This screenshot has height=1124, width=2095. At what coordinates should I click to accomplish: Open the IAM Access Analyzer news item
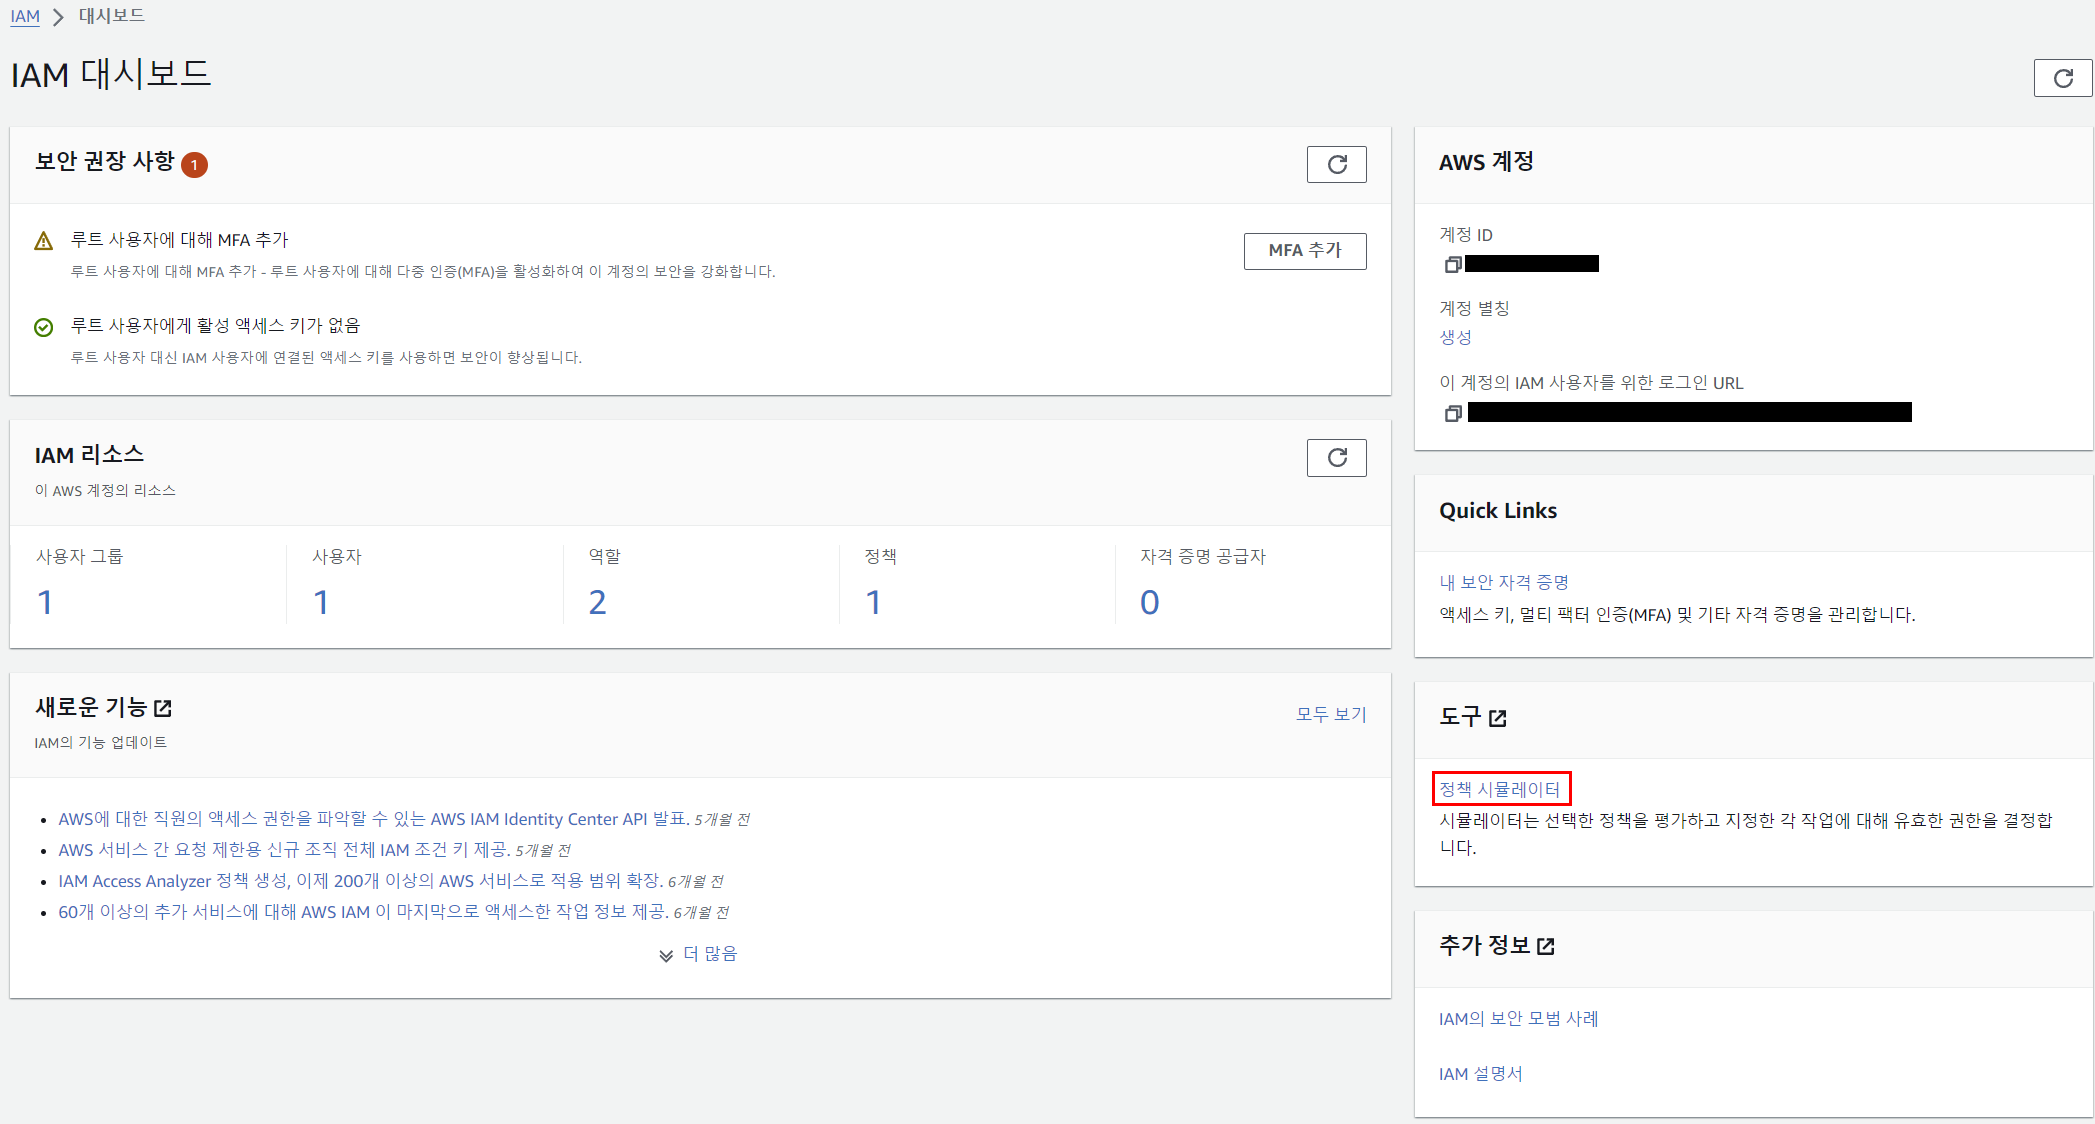(360, 881)
